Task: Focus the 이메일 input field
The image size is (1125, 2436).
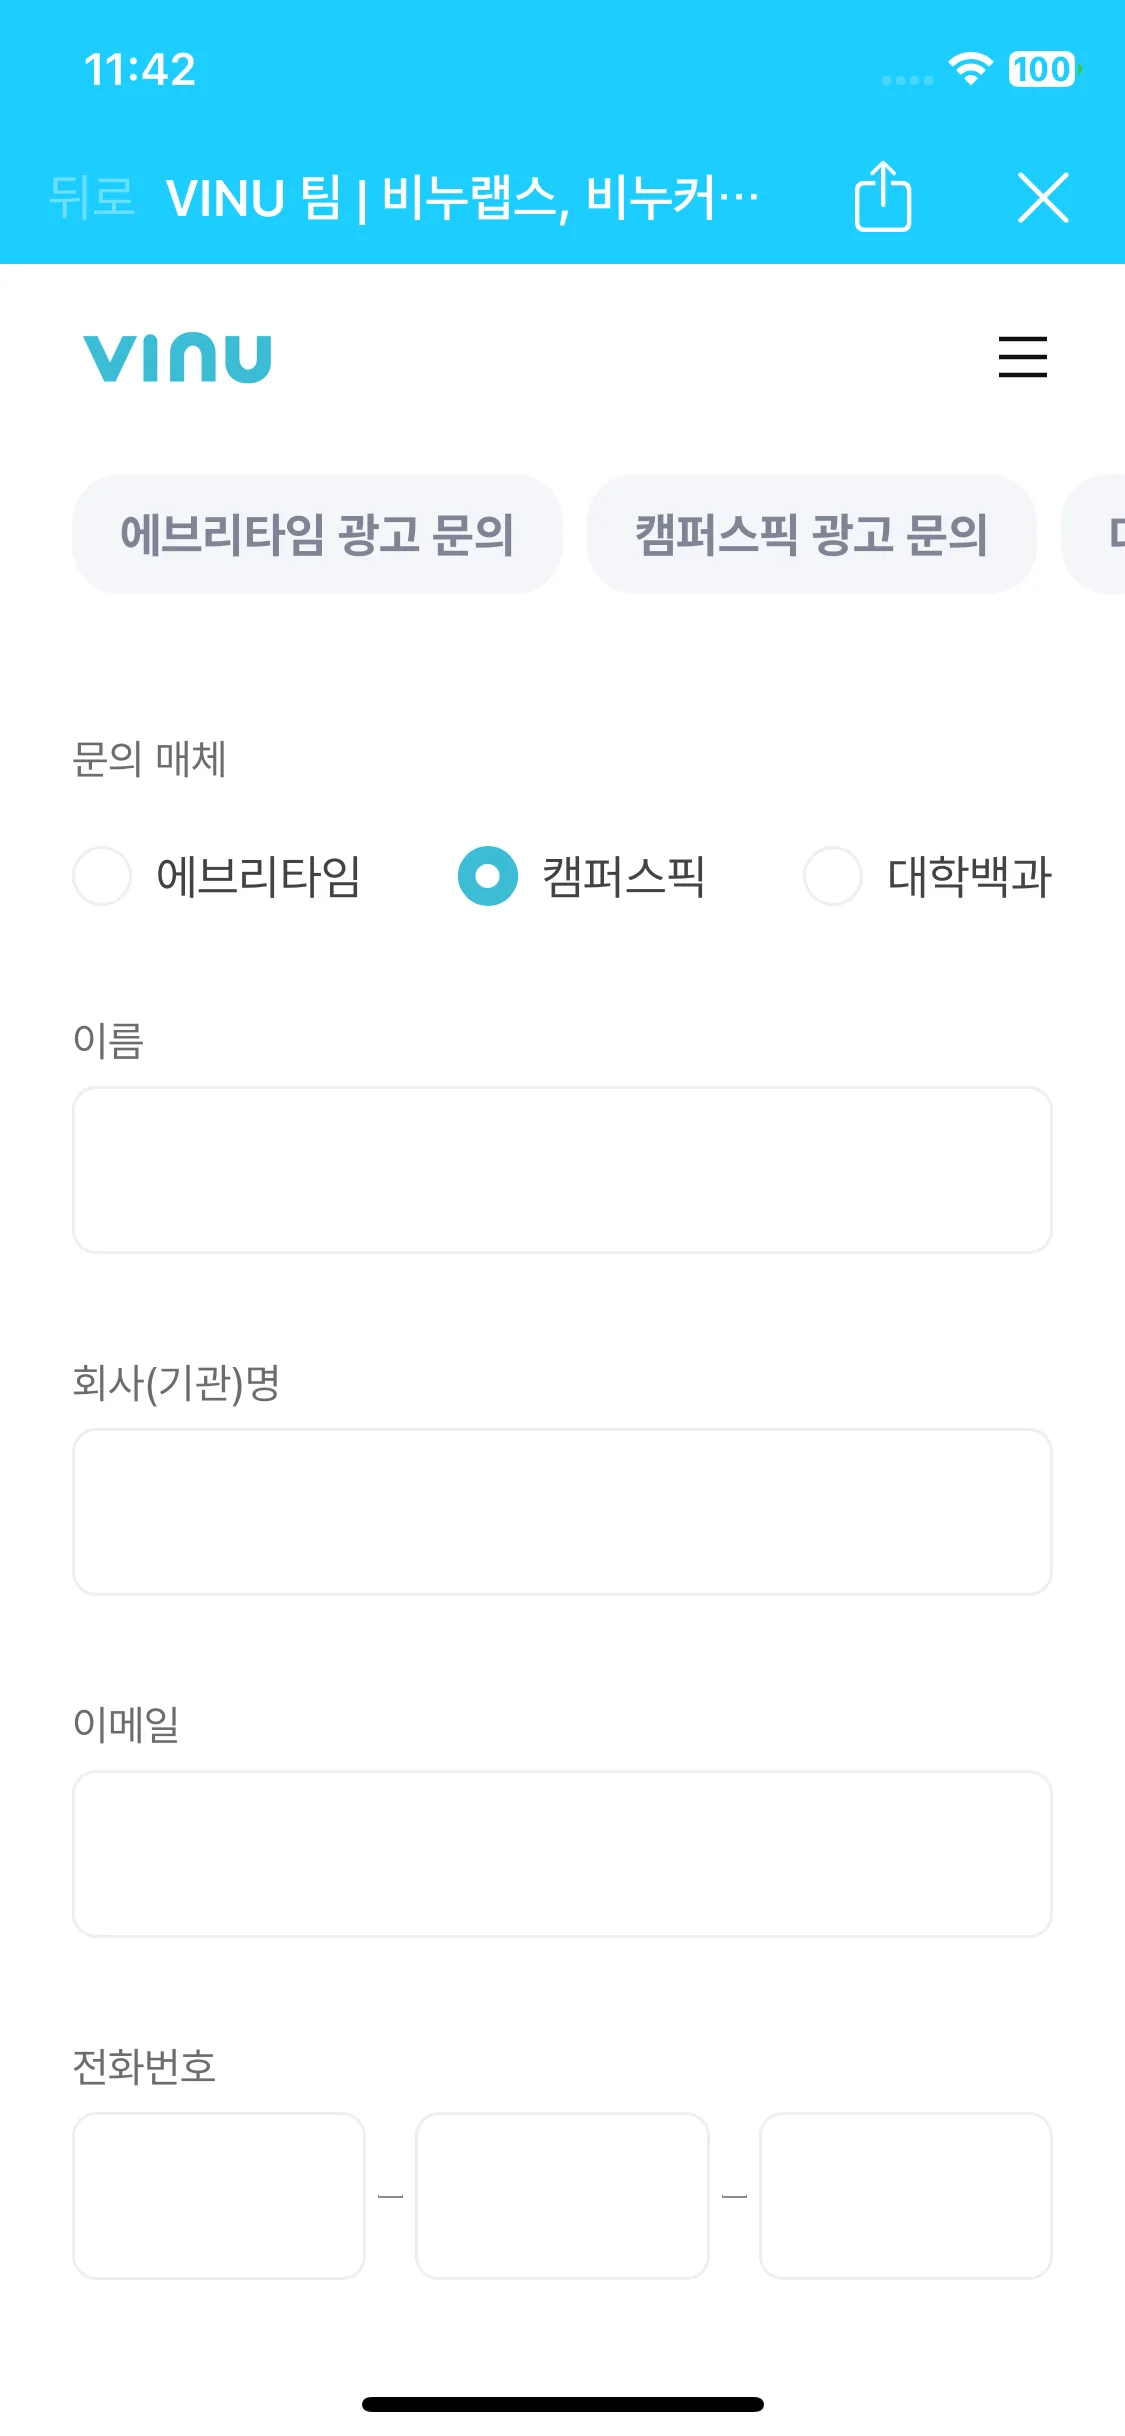Action: coord(562,1854)
